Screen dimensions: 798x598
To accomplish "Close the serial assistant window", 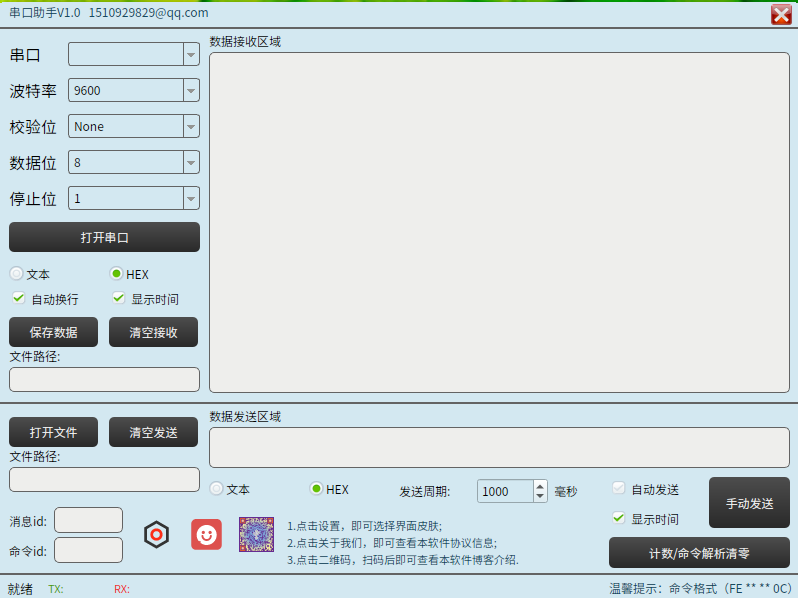I will tap(781, 14).
